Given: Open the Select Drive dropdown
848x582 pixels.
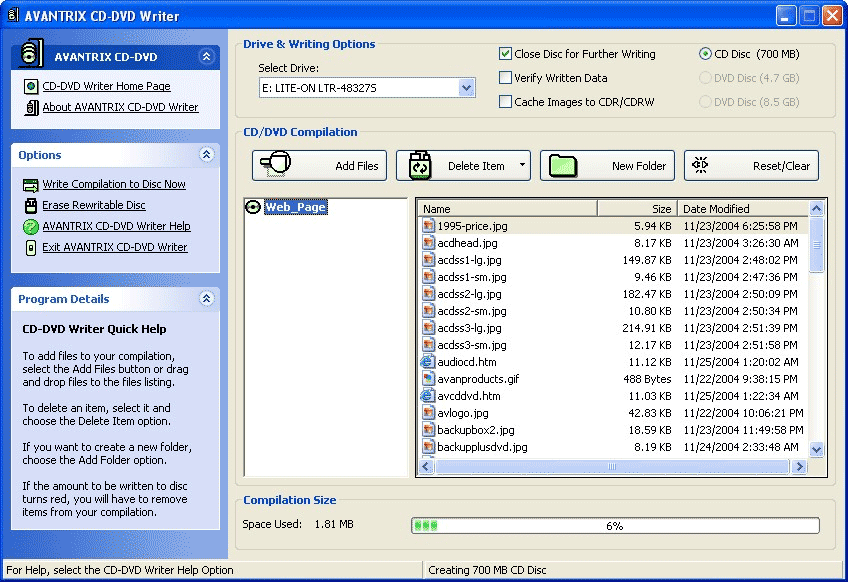Looking at the screenshot, I should (x=466, y=88).
